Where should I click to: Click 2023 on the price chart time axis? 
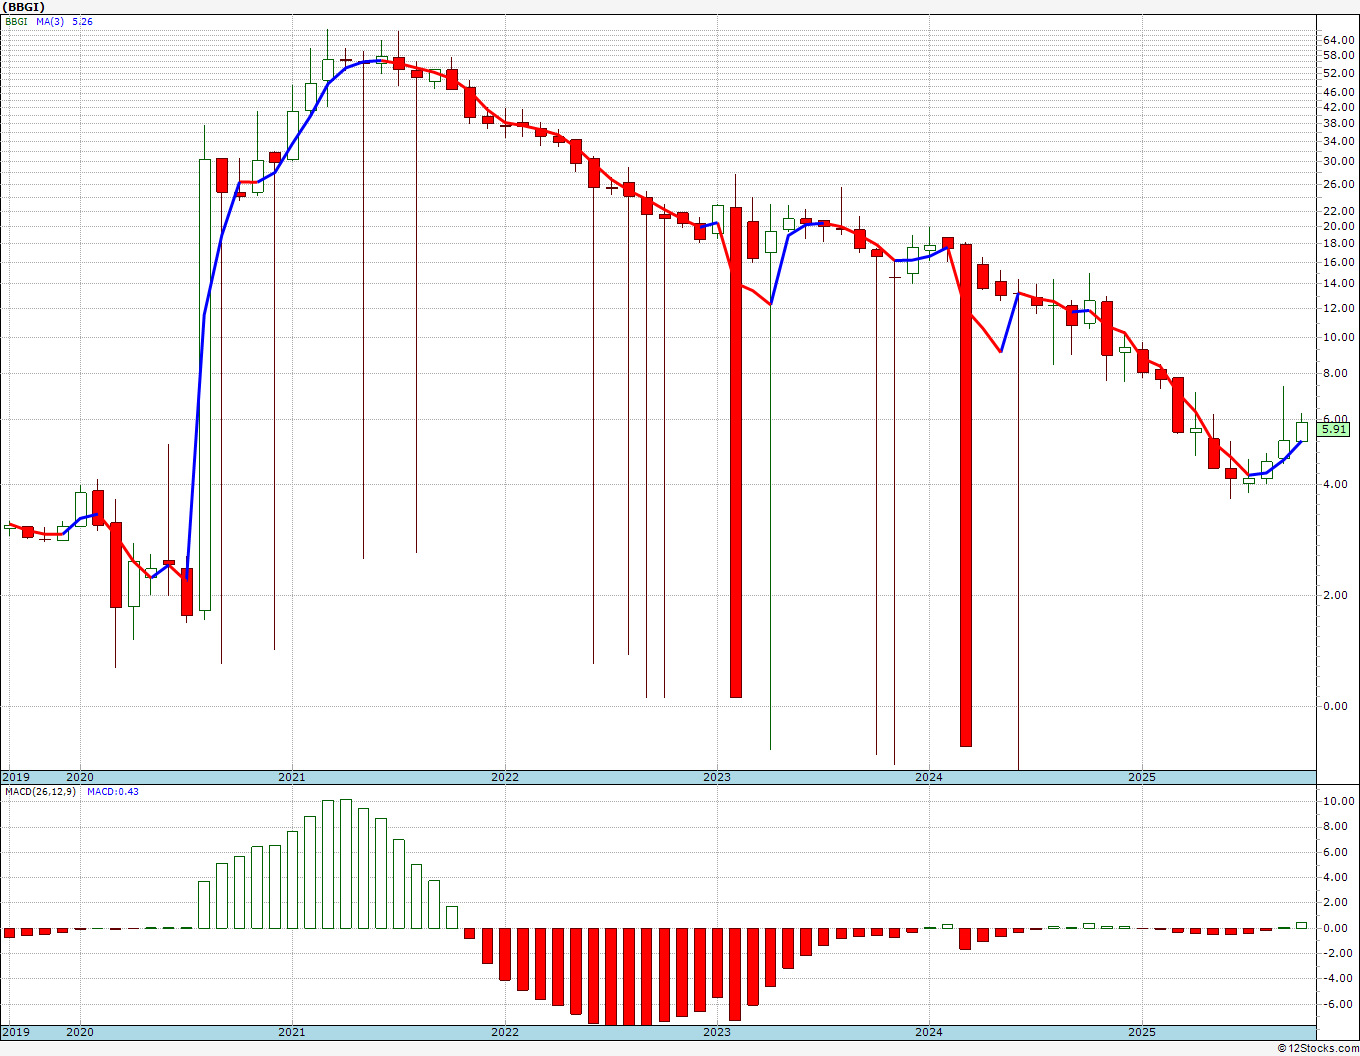(717, 777)
